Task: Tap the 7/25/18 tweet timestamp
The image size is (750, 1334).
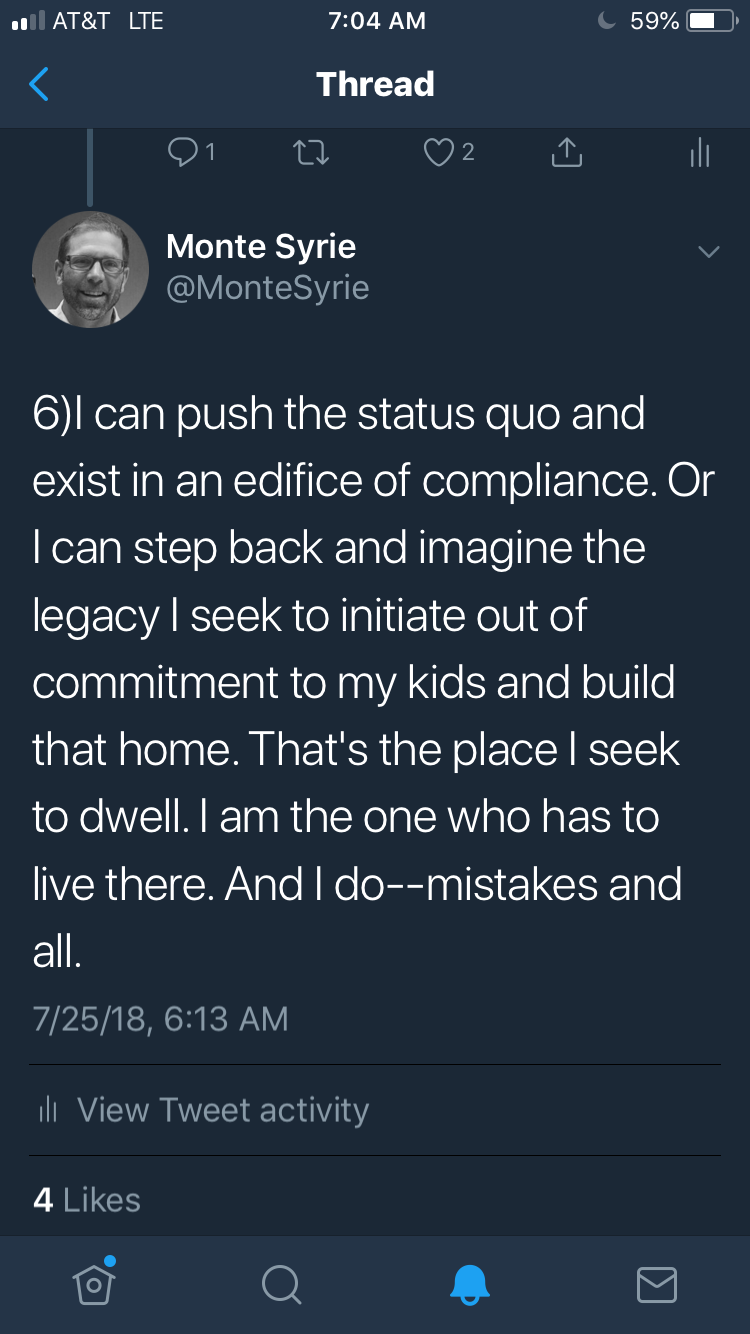Action: pyautogui.click(x=160, y=1018)
